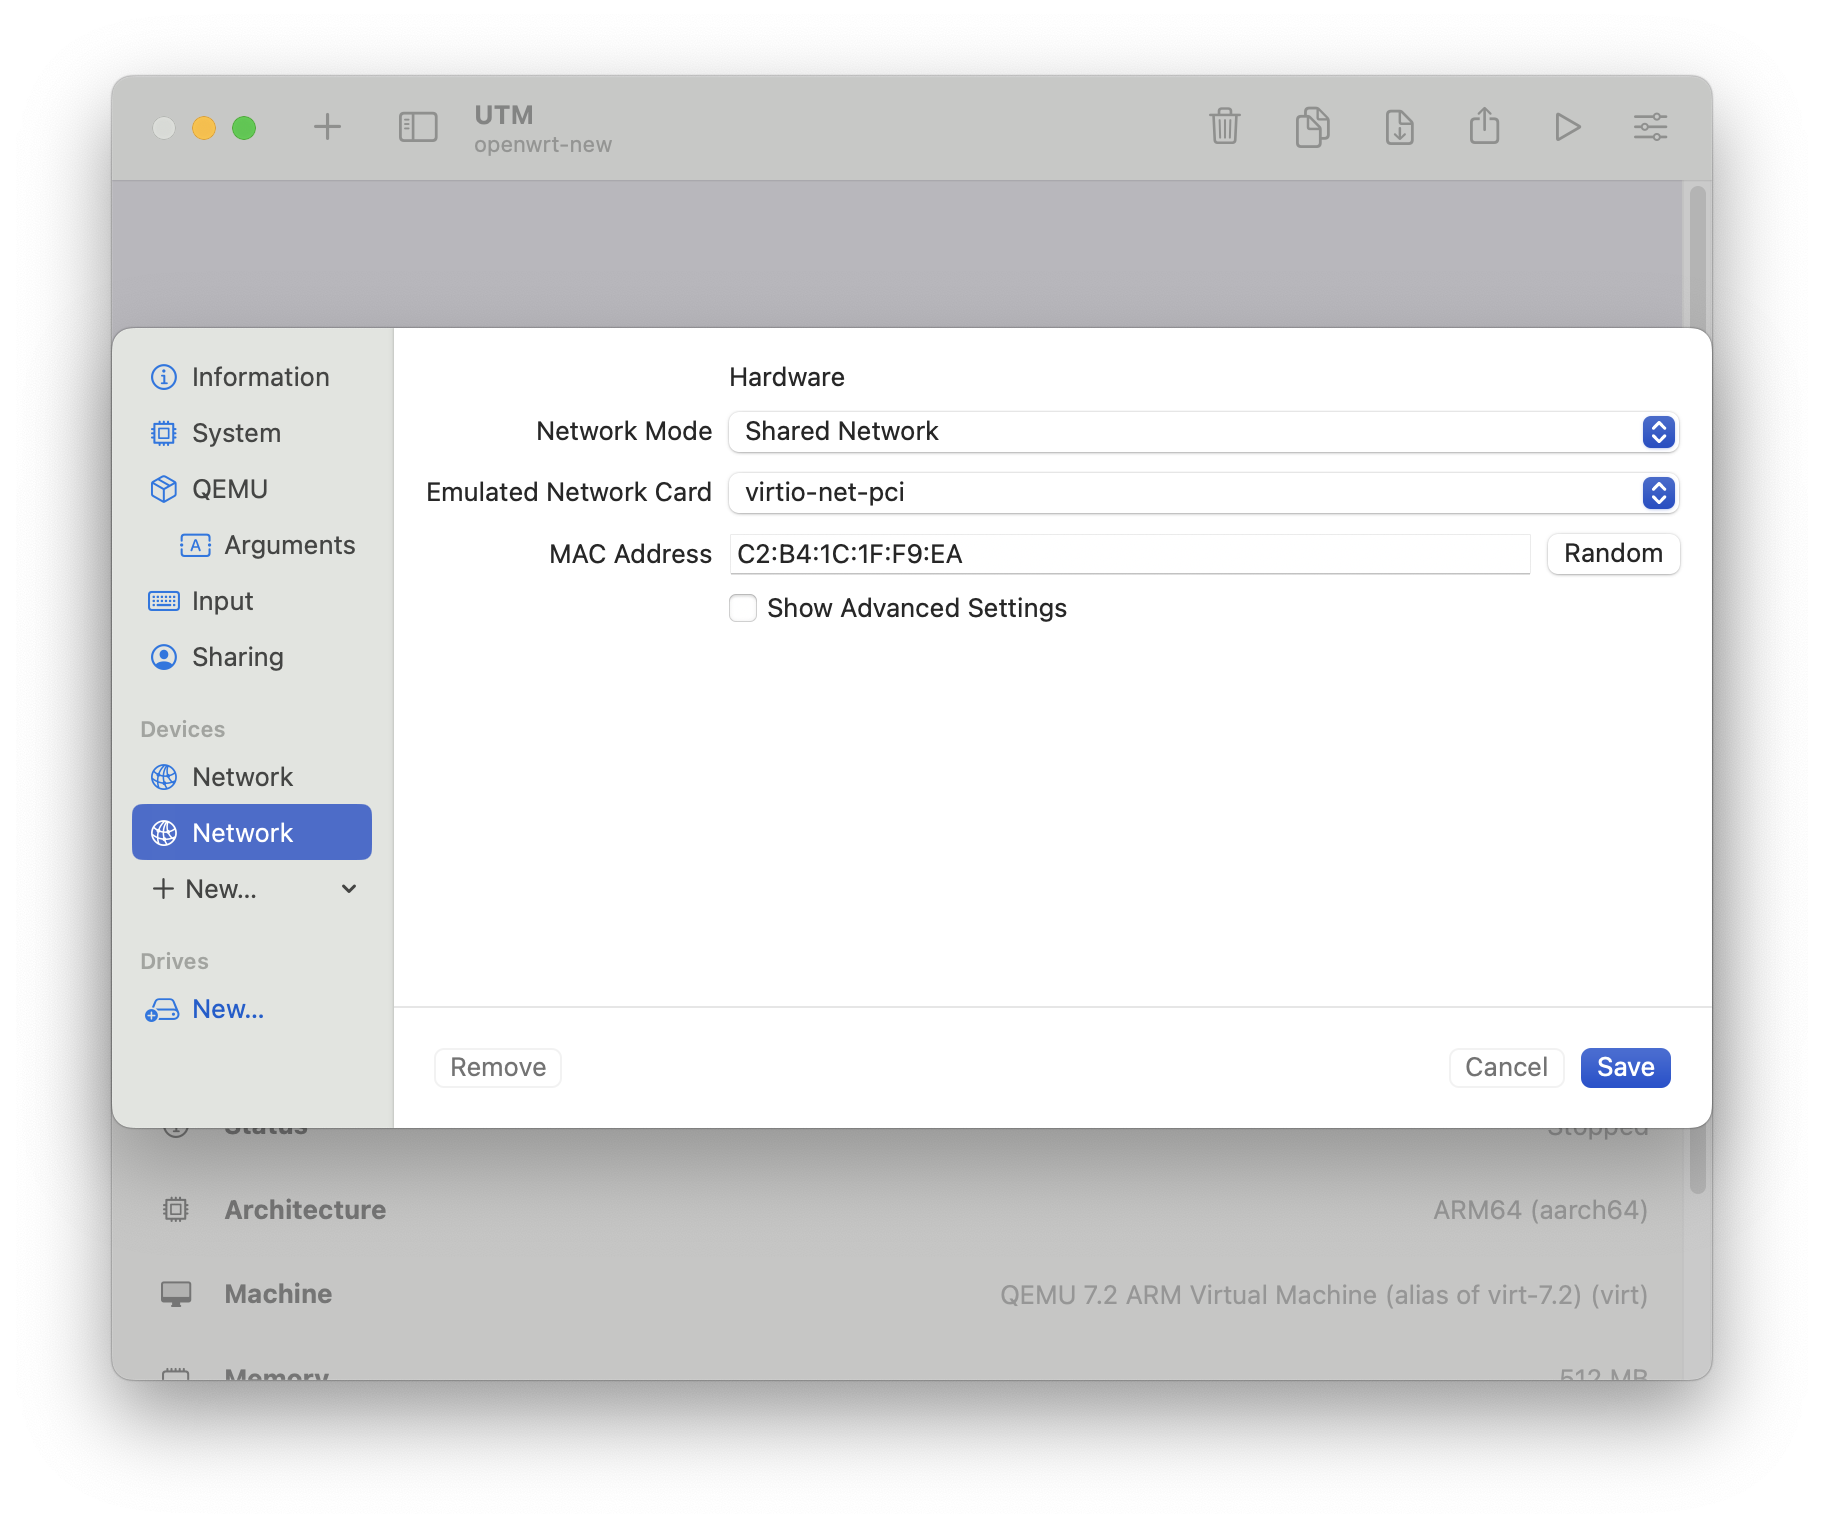Select the QEMU settings section
1824x1528 pixels.
coord(230,489)
